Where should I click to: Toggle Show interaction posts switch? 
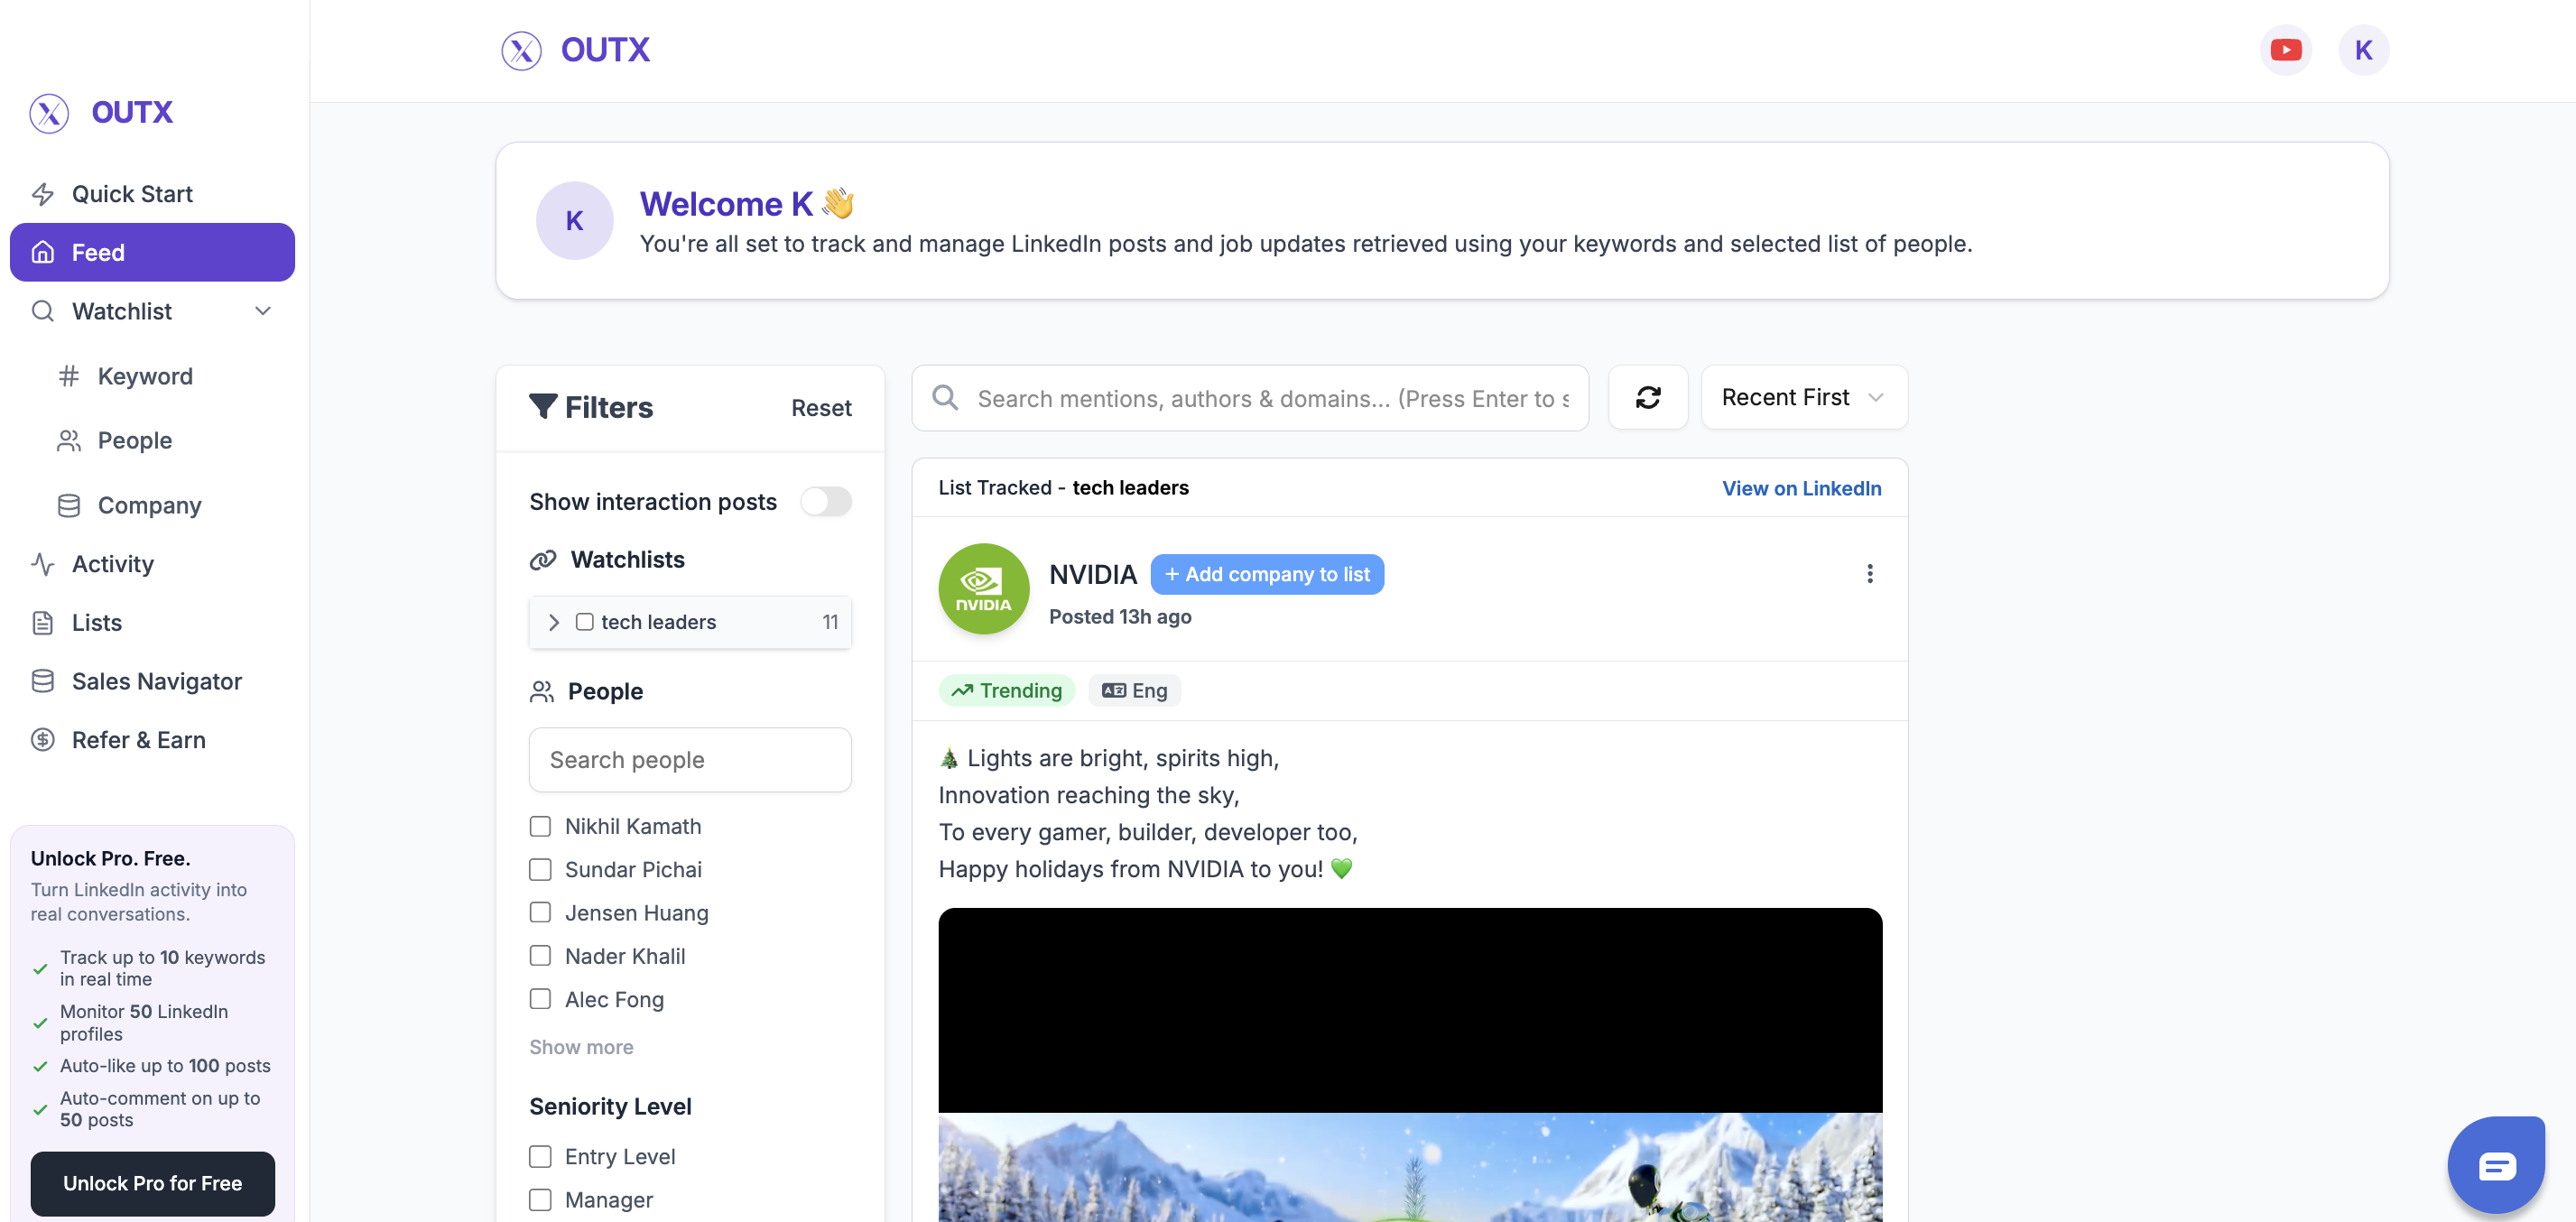(826, 501)
